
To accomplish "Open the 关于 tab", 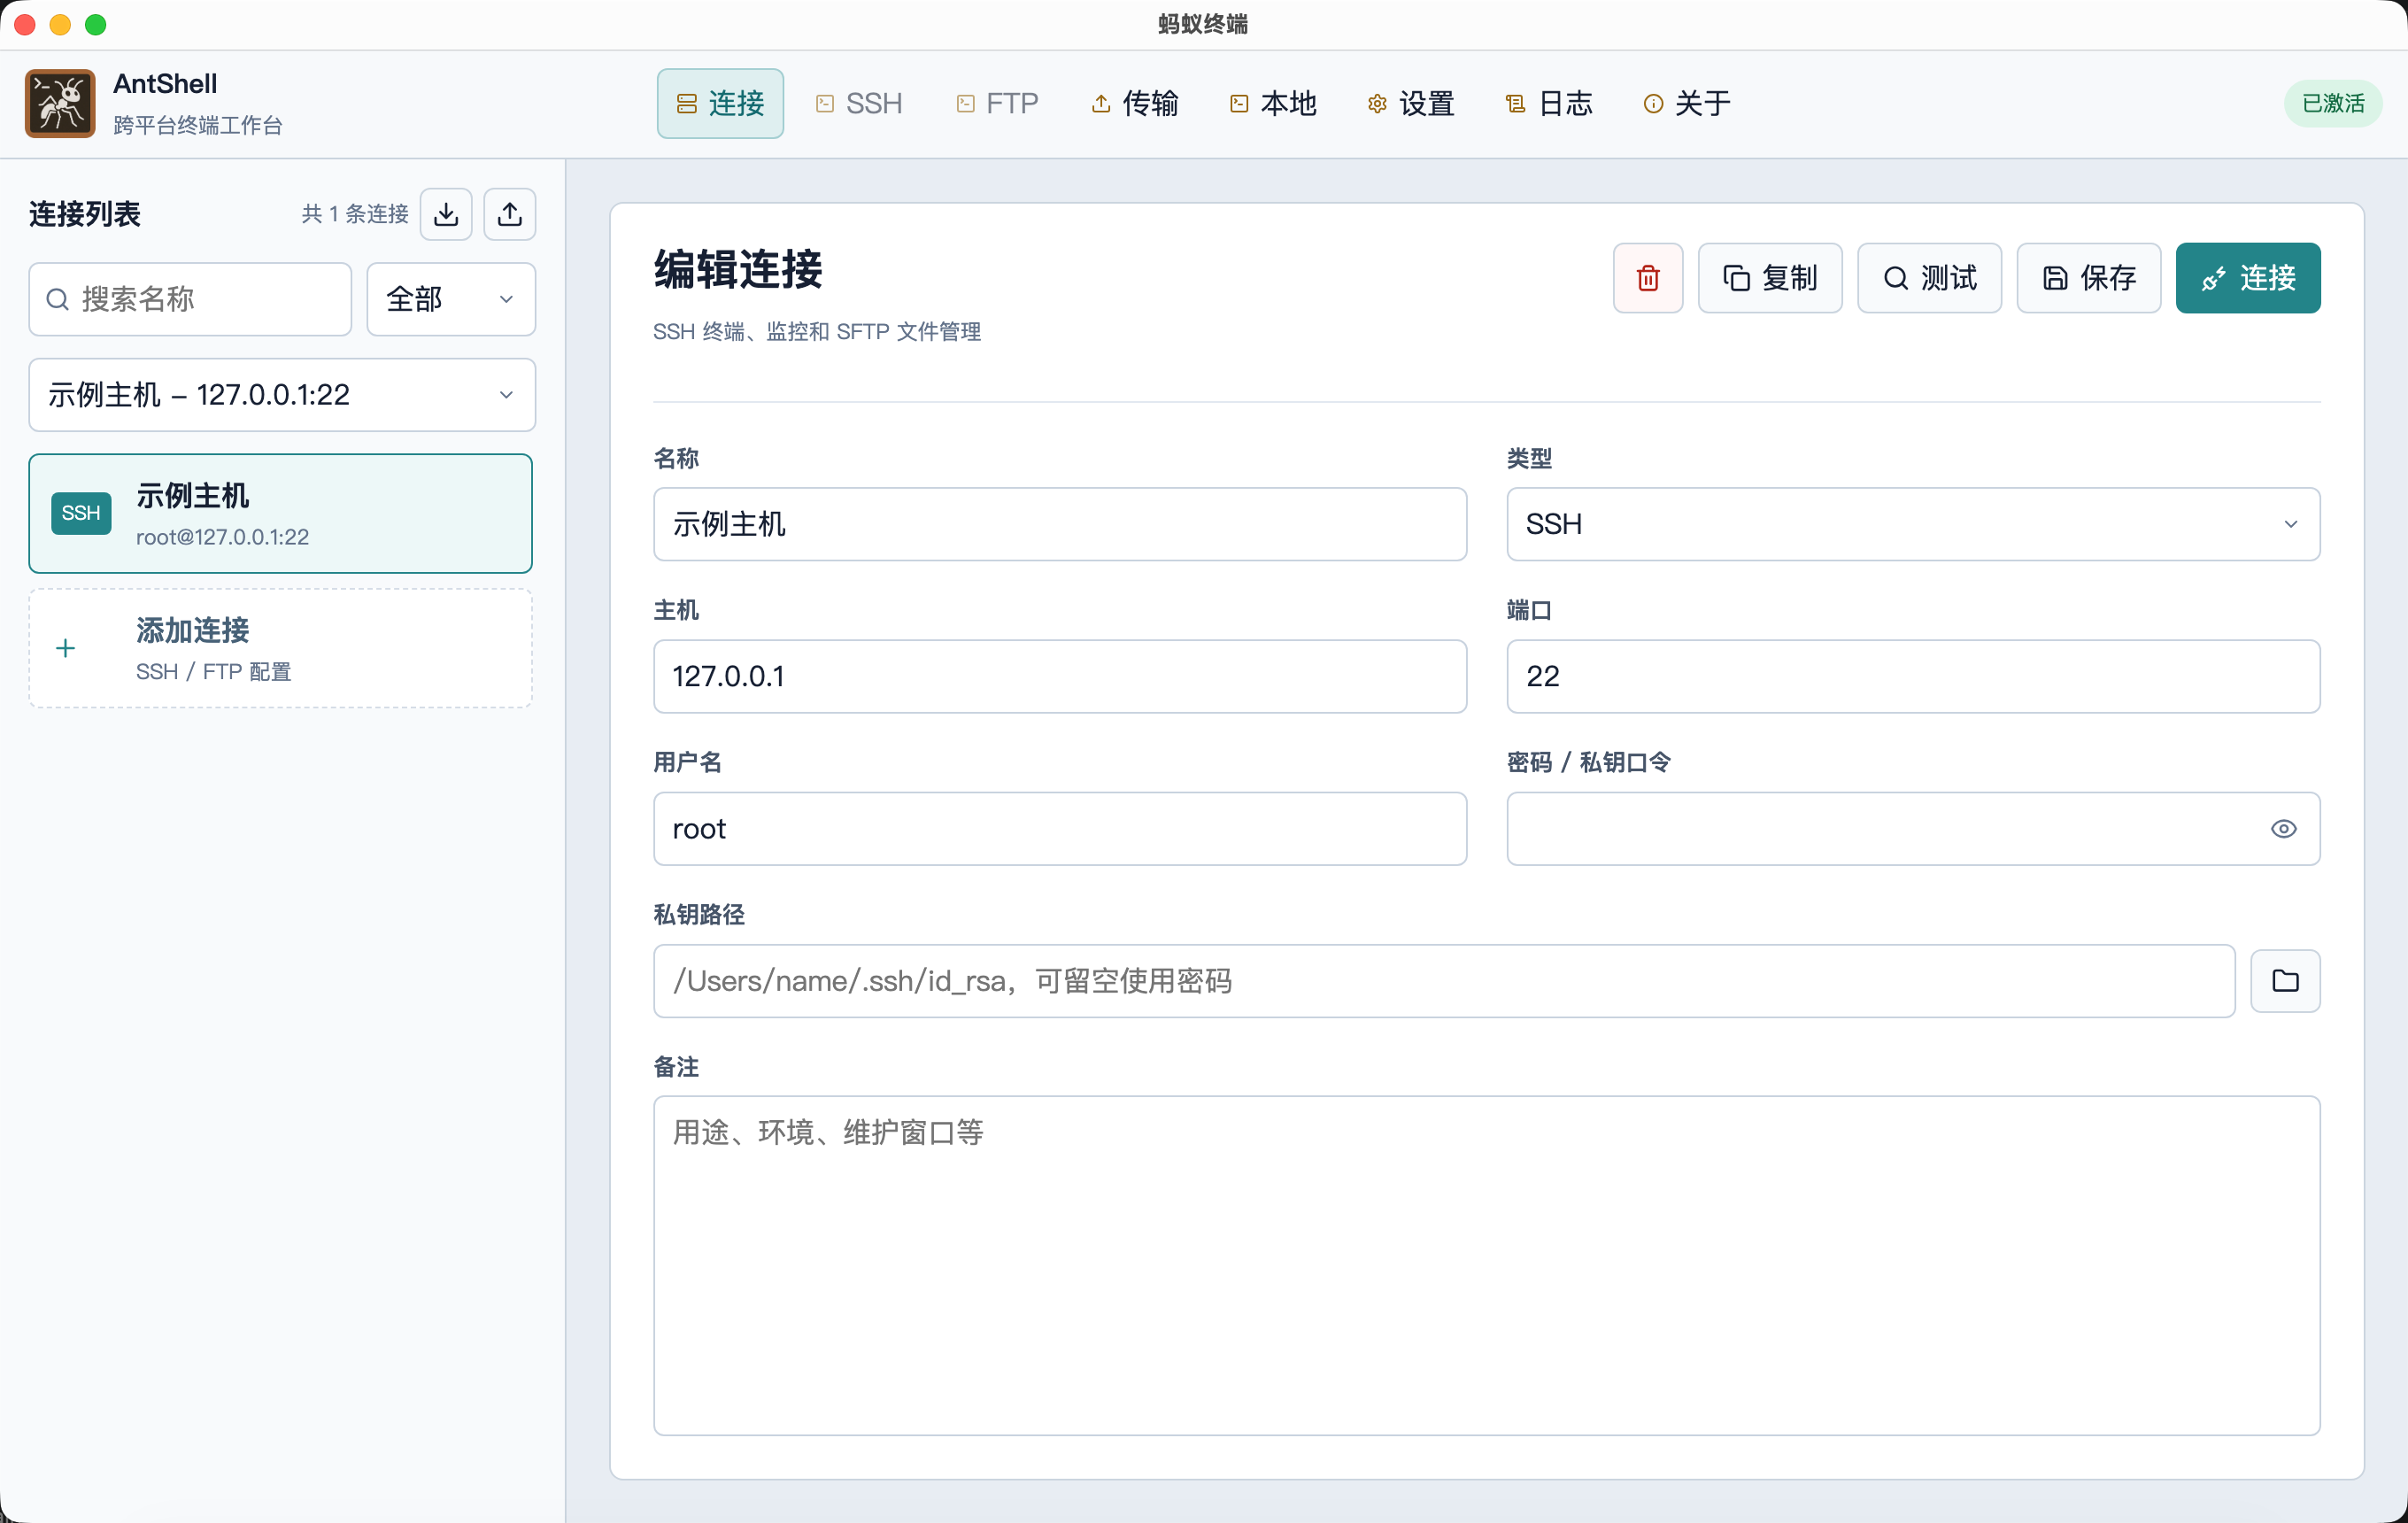I will point(1687,103).
